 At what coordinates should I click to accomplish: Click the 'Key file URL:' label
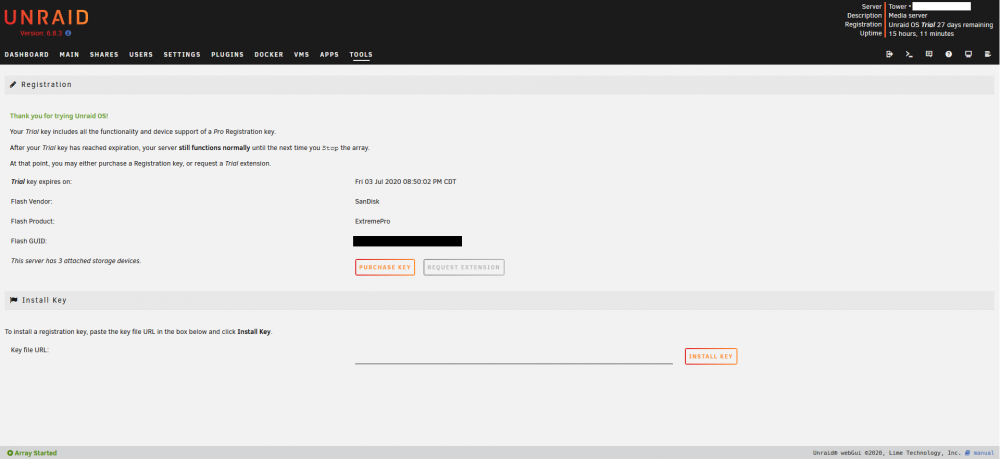point(30,350)
